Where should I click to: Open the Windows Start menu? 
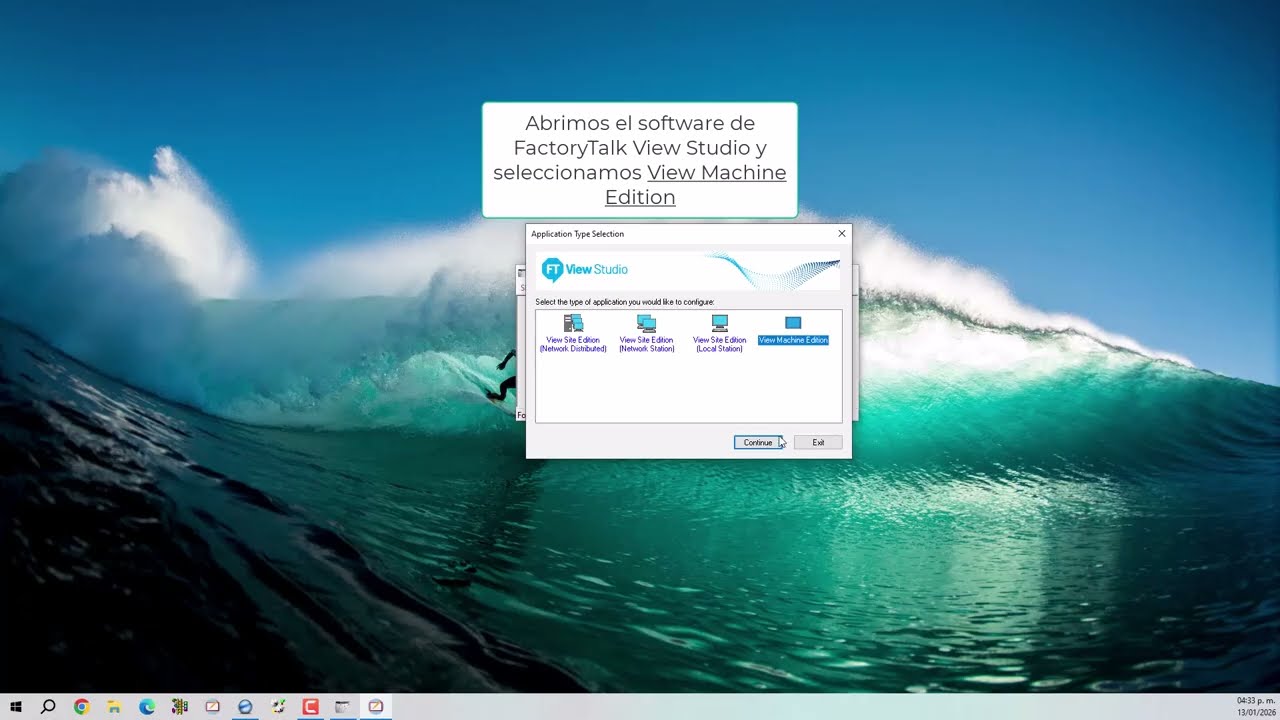tap(16, 706)
